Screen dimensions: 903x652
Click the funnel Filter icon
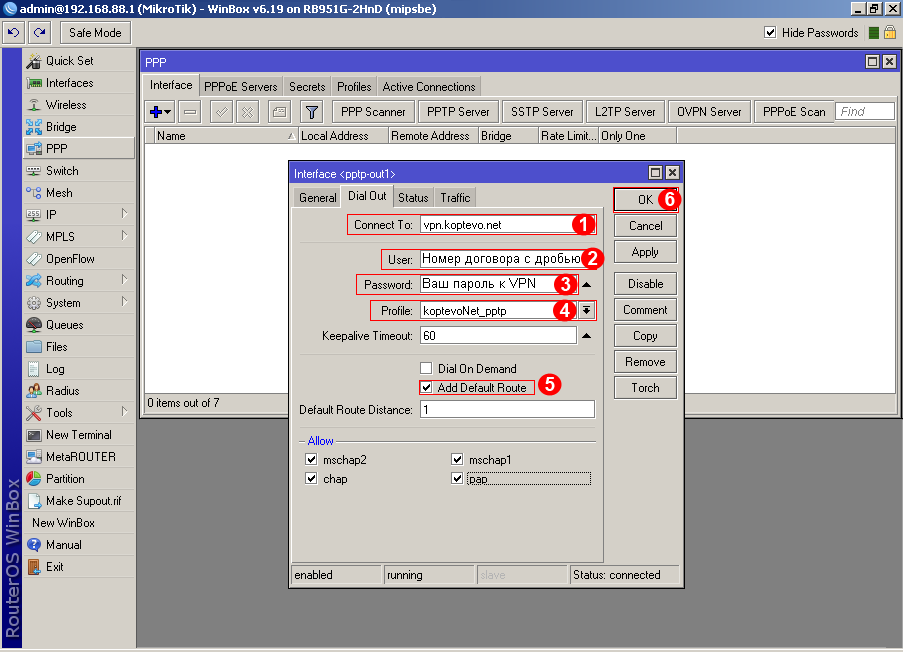tap(312, 112)
